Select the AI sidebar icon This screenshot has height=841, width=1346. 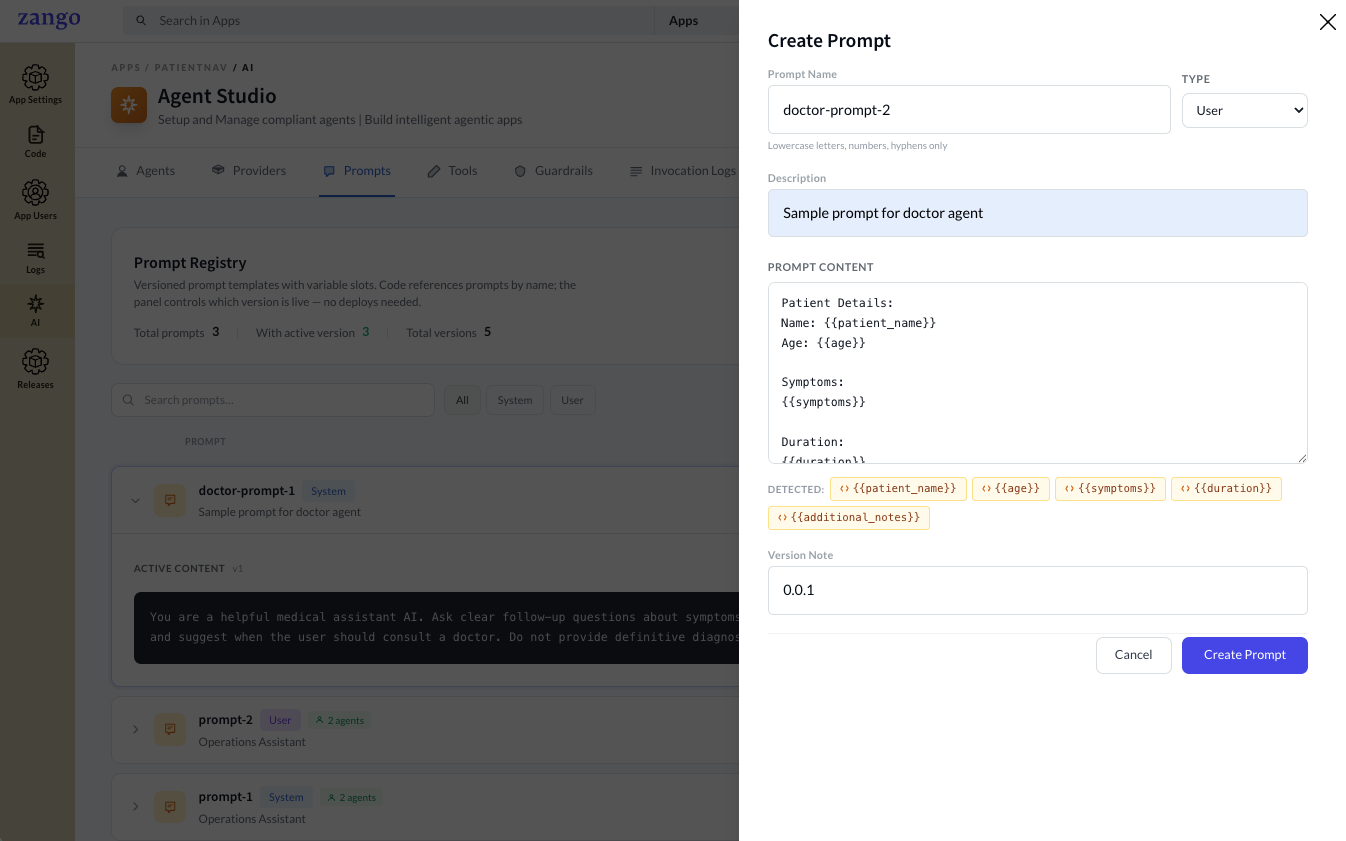point(35,310)
